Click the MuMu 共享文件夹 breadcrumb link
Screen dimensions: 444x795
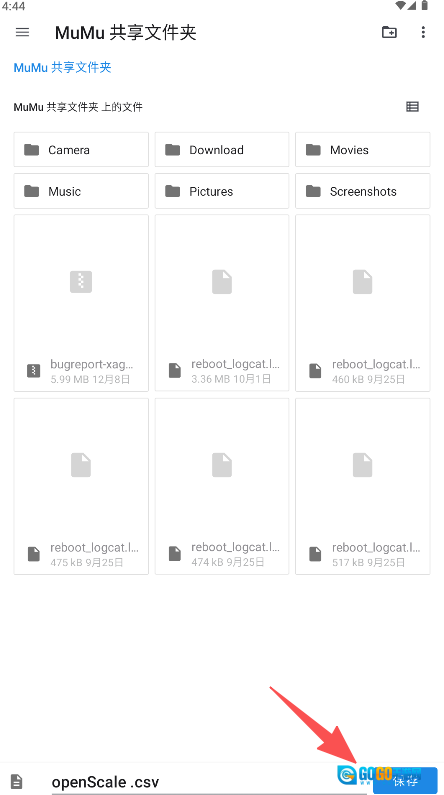[62, 68]
